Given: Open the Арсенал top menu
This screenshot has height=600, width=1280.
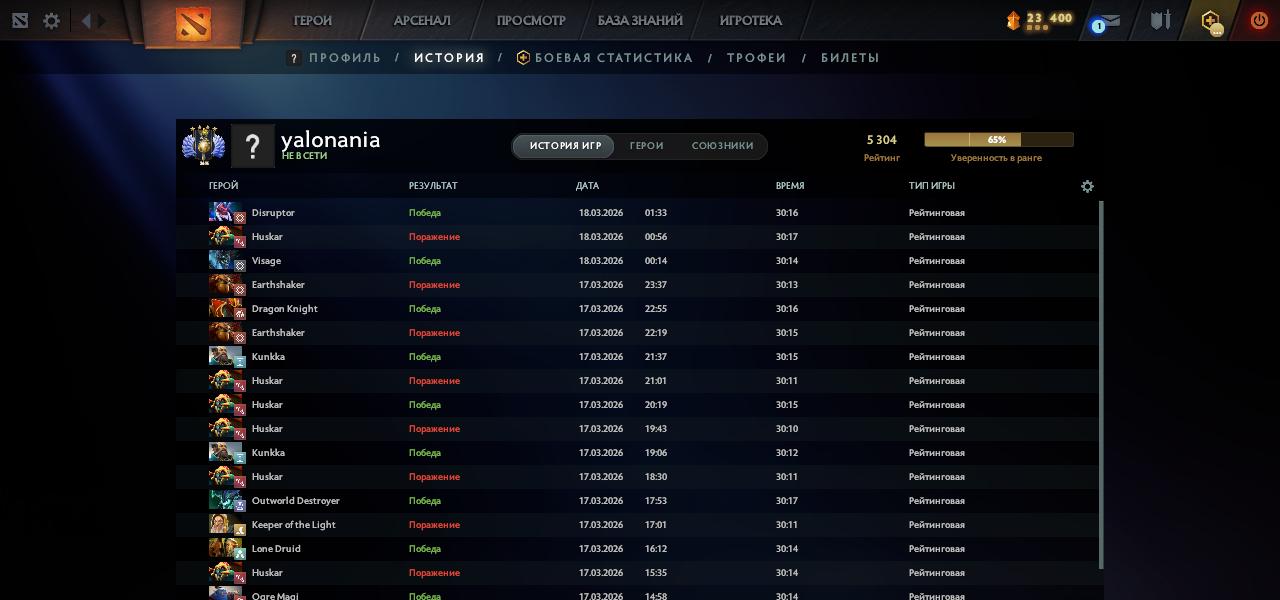Looking at the screenshot, I should (422, 20).
